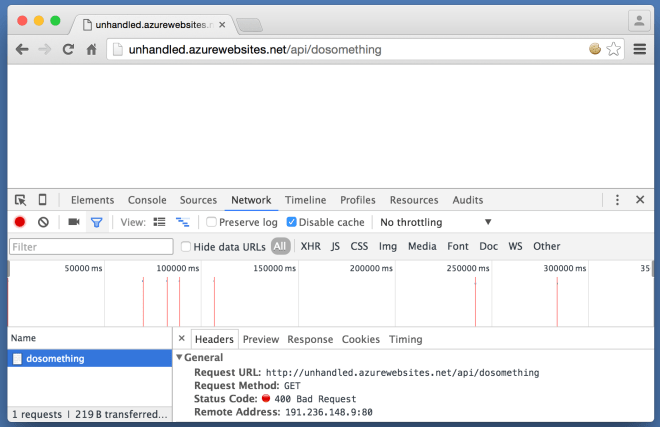The height and width of the screenshot is (427, 660).
Task: Filter requests by Media
Action: pos(422,246)
